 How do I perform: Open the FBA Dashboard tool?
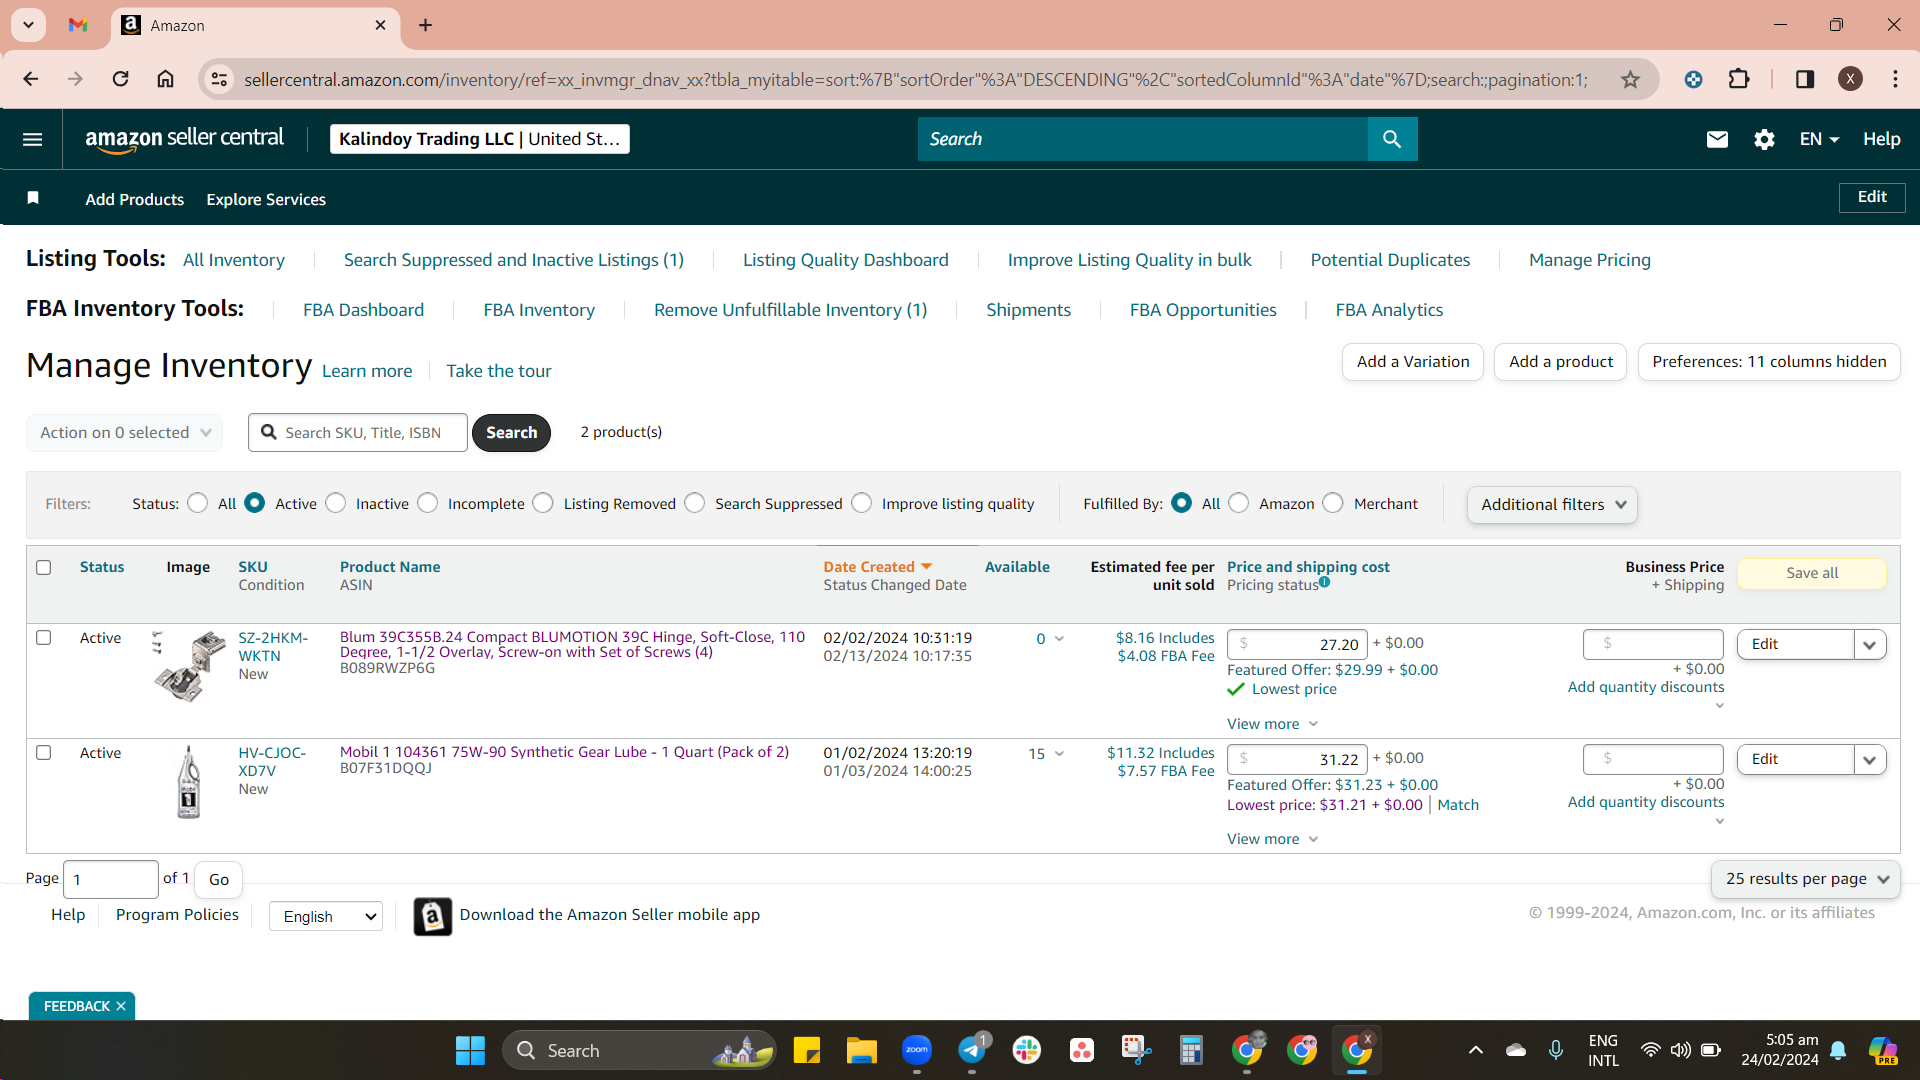(364, 310)
